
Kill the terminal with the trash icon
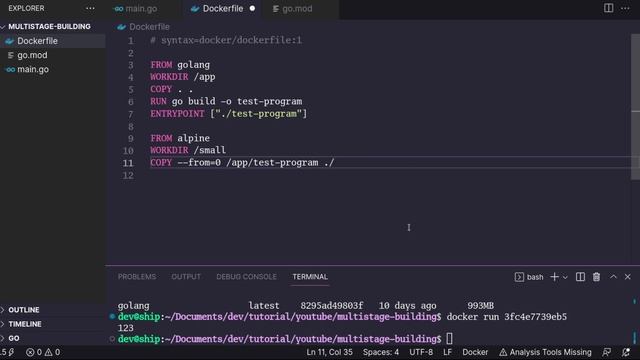pos(596,277)
